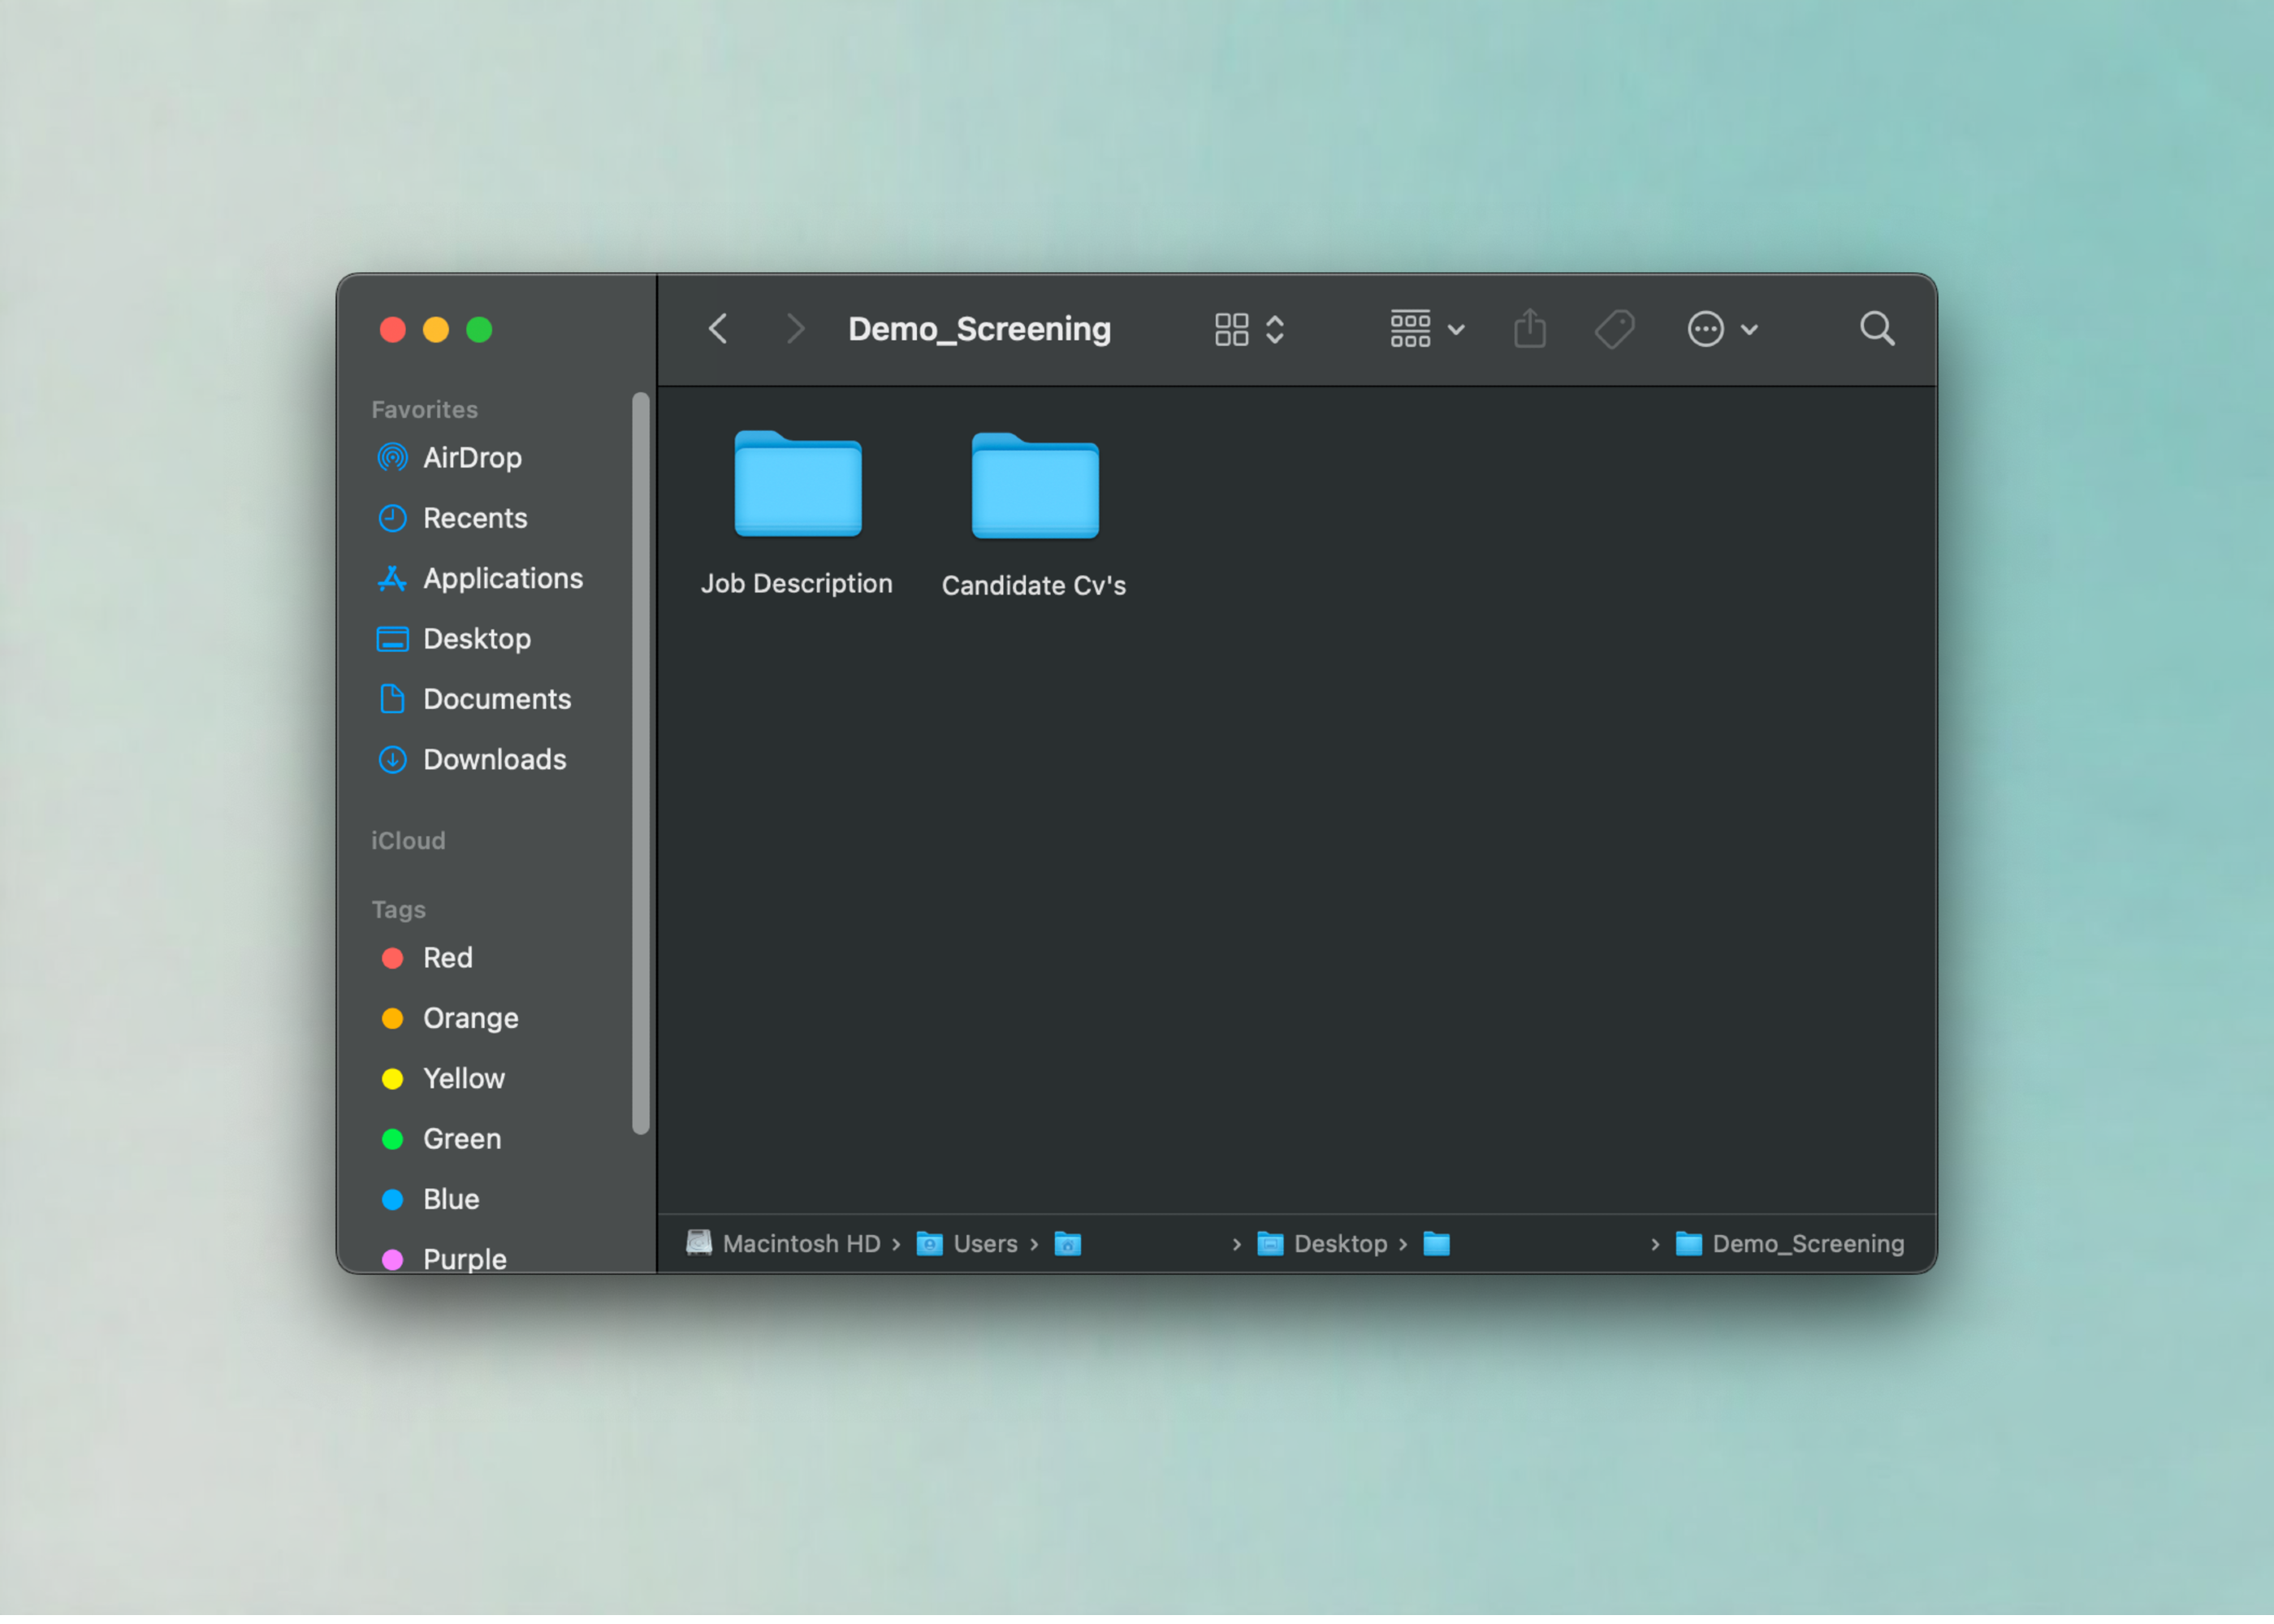Viewport: 2274px width, 1624px height.
Task: Open the Share toolbar icon
Action: (x=1529, y=329)
